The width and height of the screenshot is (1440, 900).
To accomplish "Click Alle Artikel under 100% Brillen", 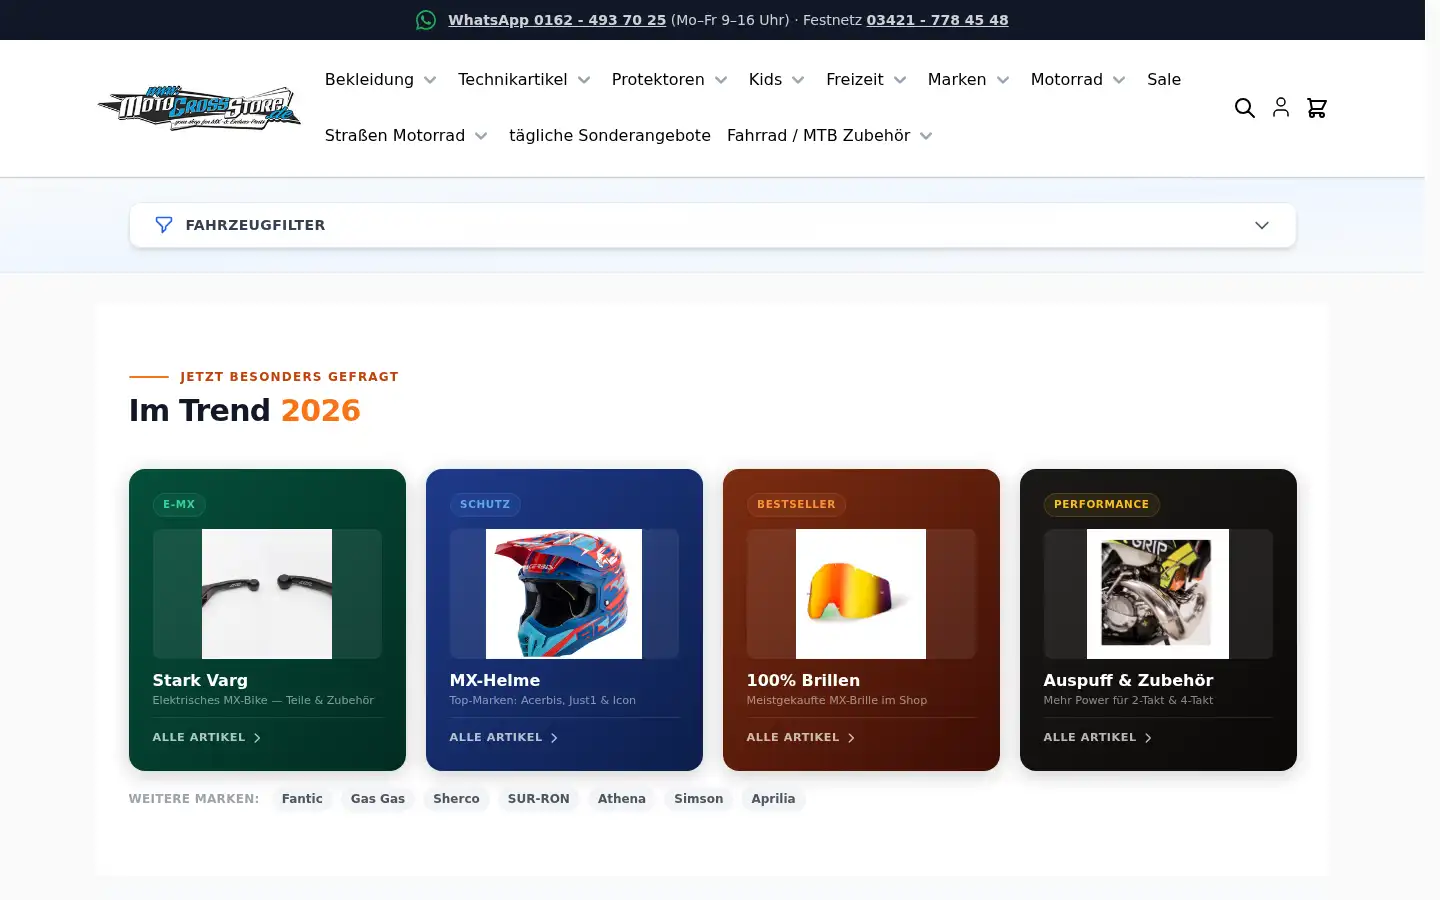I will tap(793, 737).
